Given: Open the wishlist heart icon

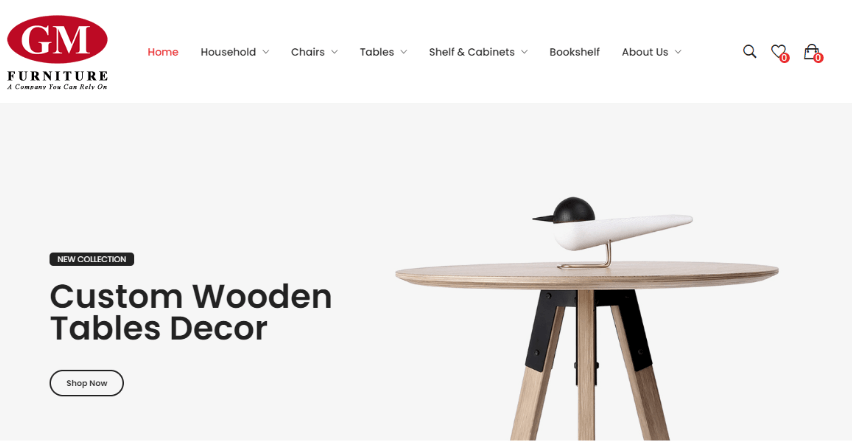Looking at the screenshot, I should pyautogui.click(x=778, y=51).
